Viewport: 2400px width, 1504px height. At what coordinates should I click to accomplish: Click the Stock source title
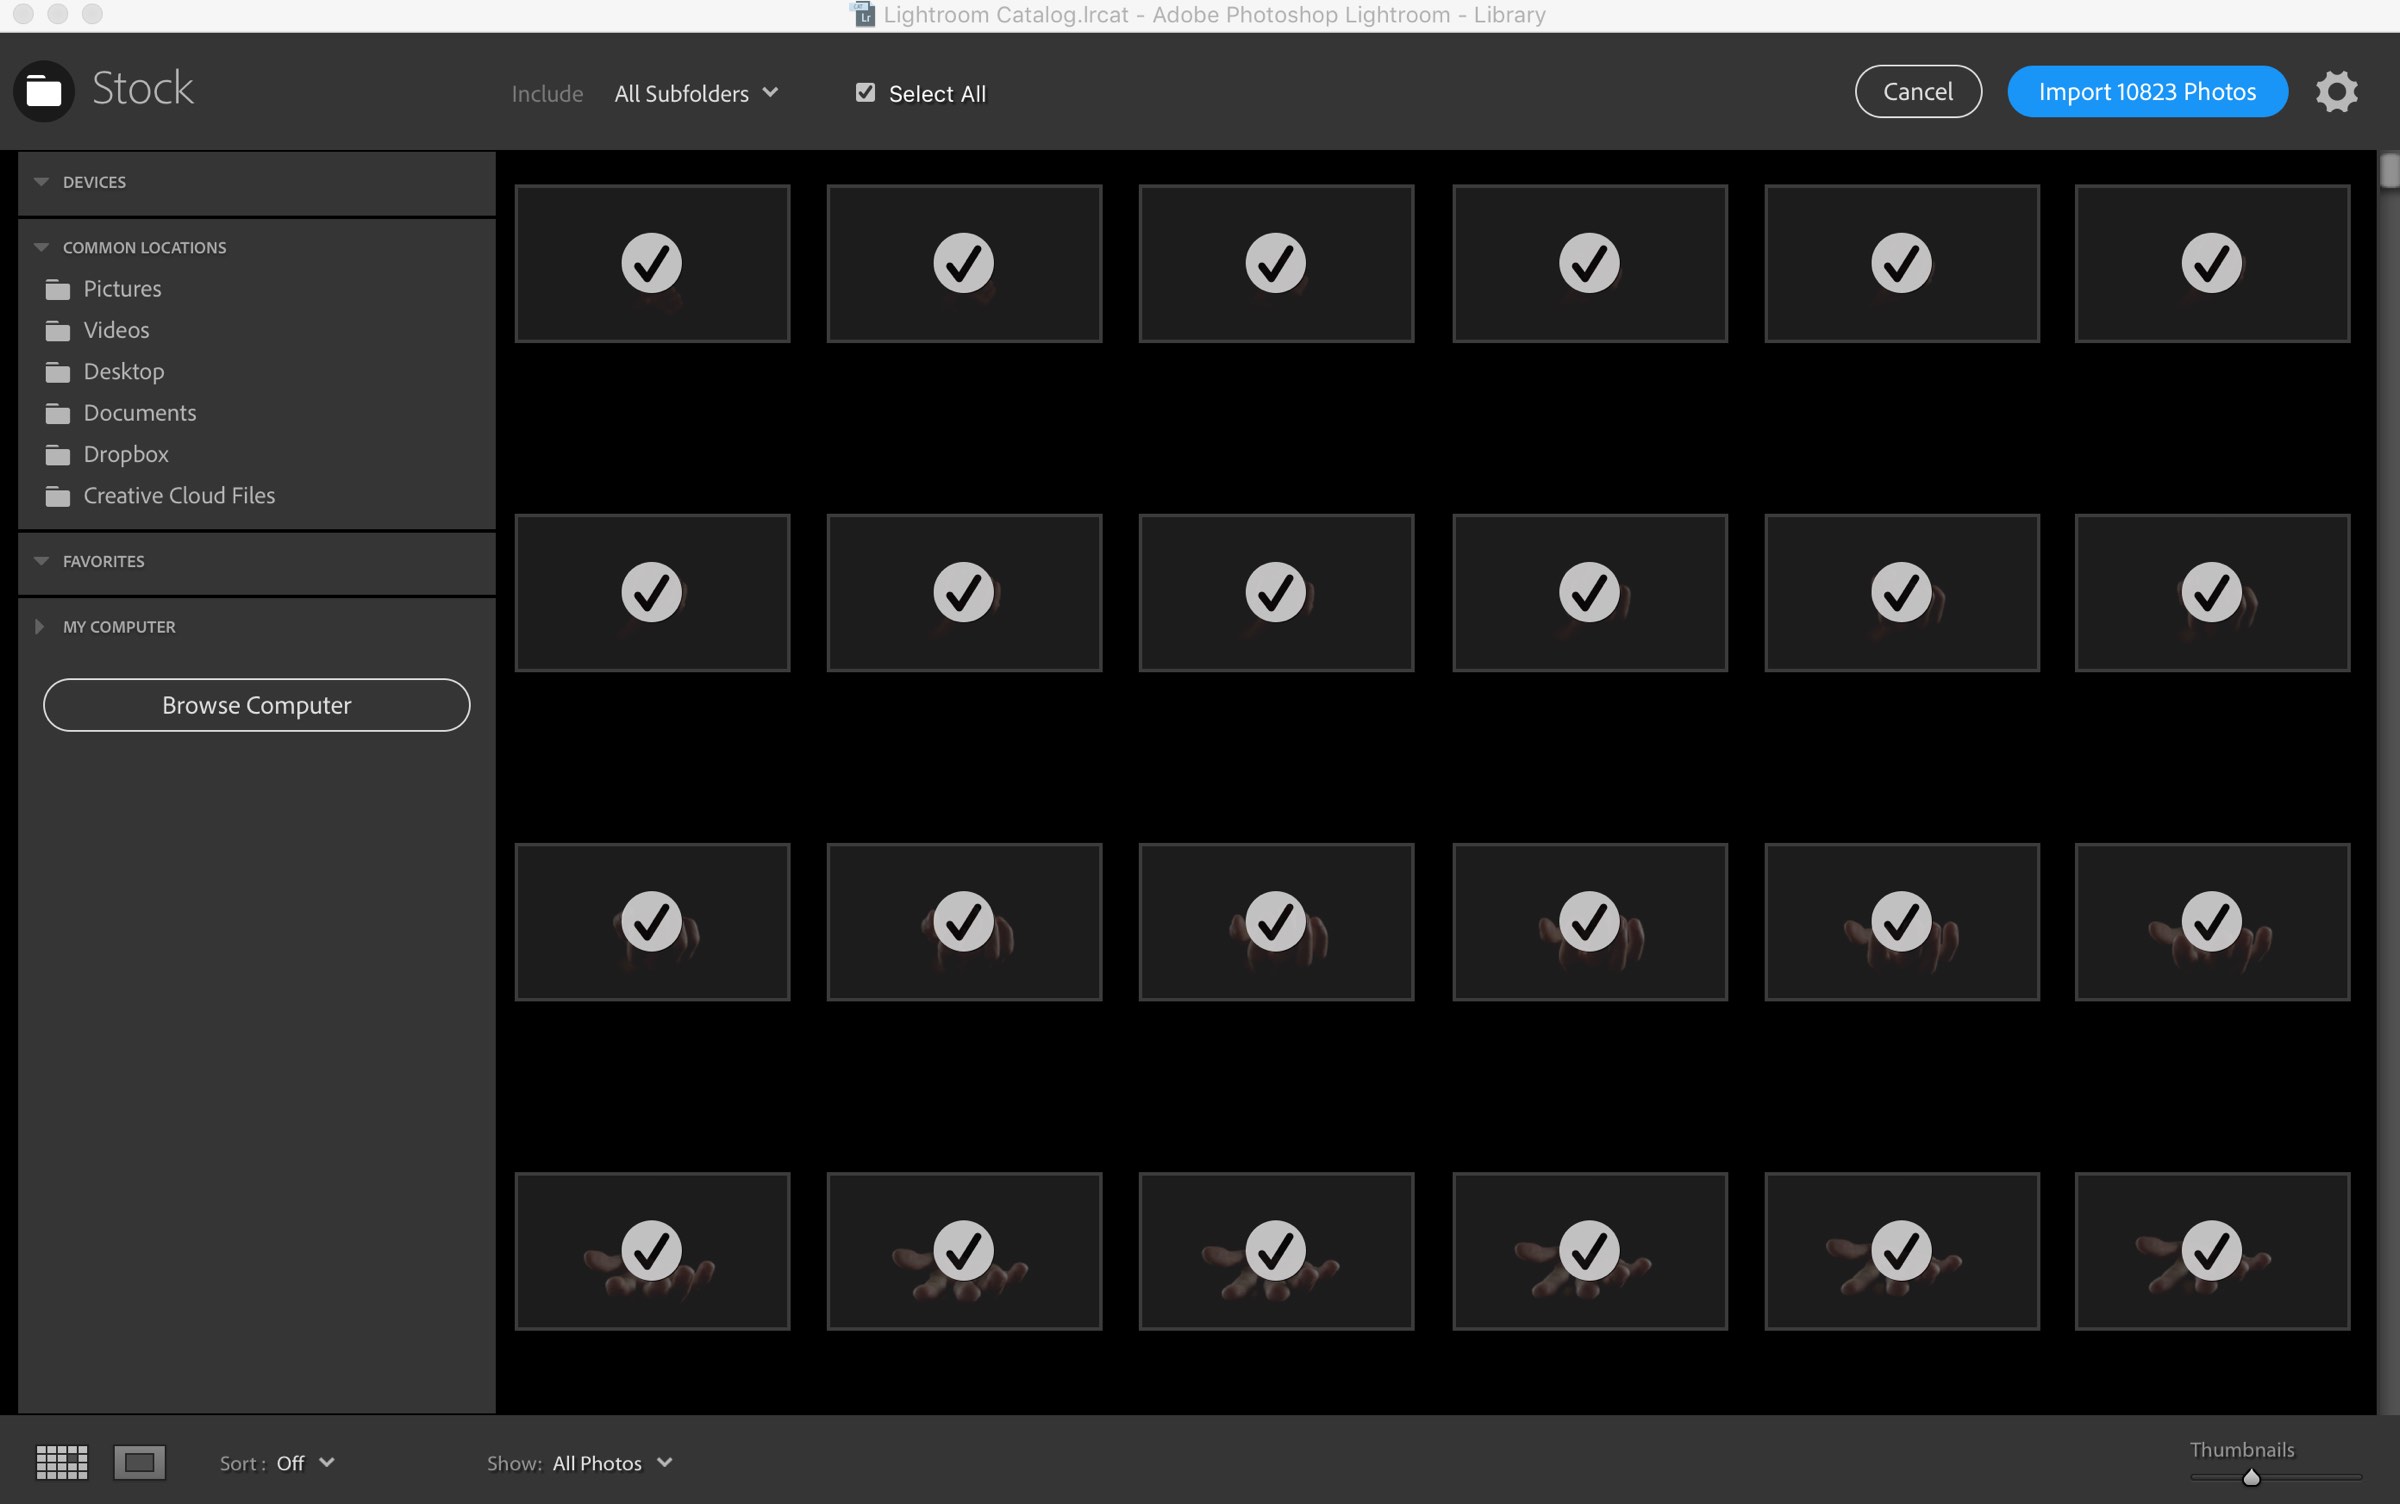pos(143,89)
